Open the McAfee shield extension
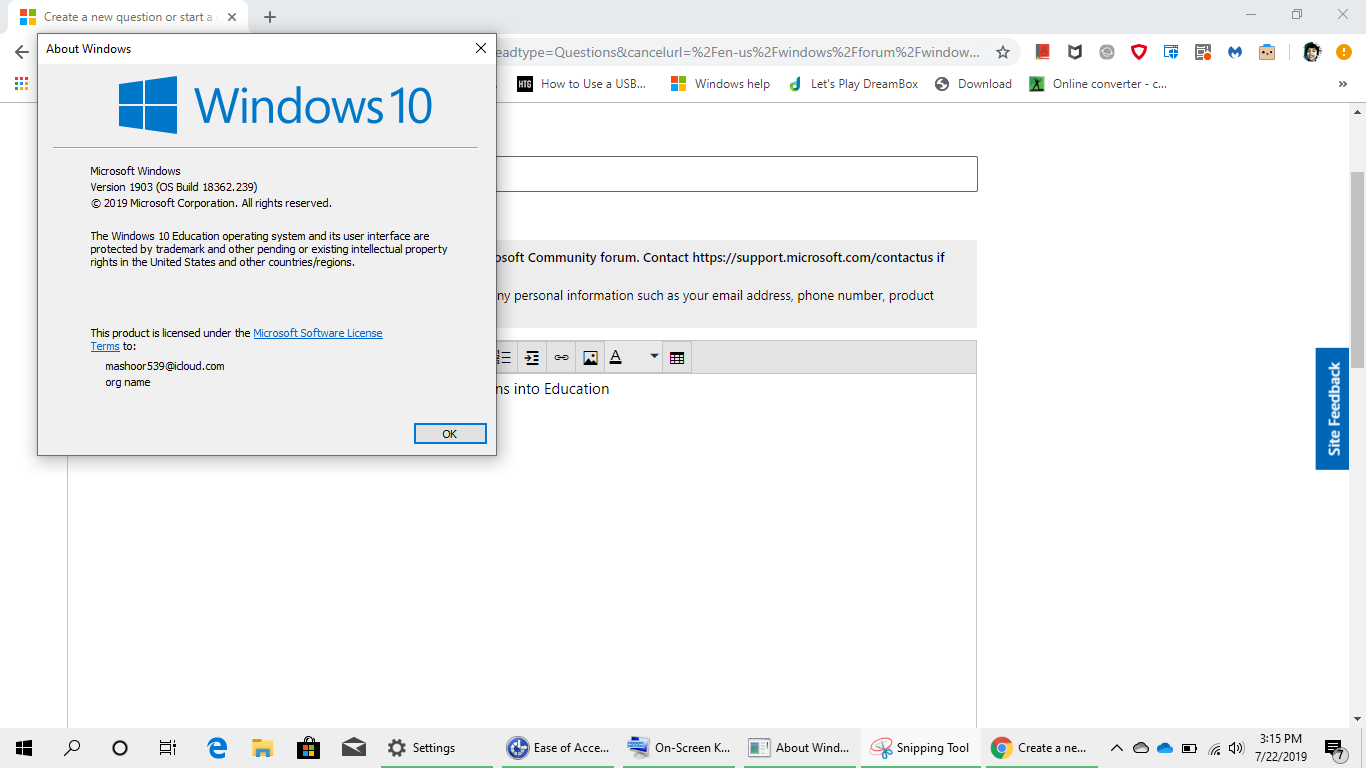Screen dimensions: 1366x768 point(1075,52)
